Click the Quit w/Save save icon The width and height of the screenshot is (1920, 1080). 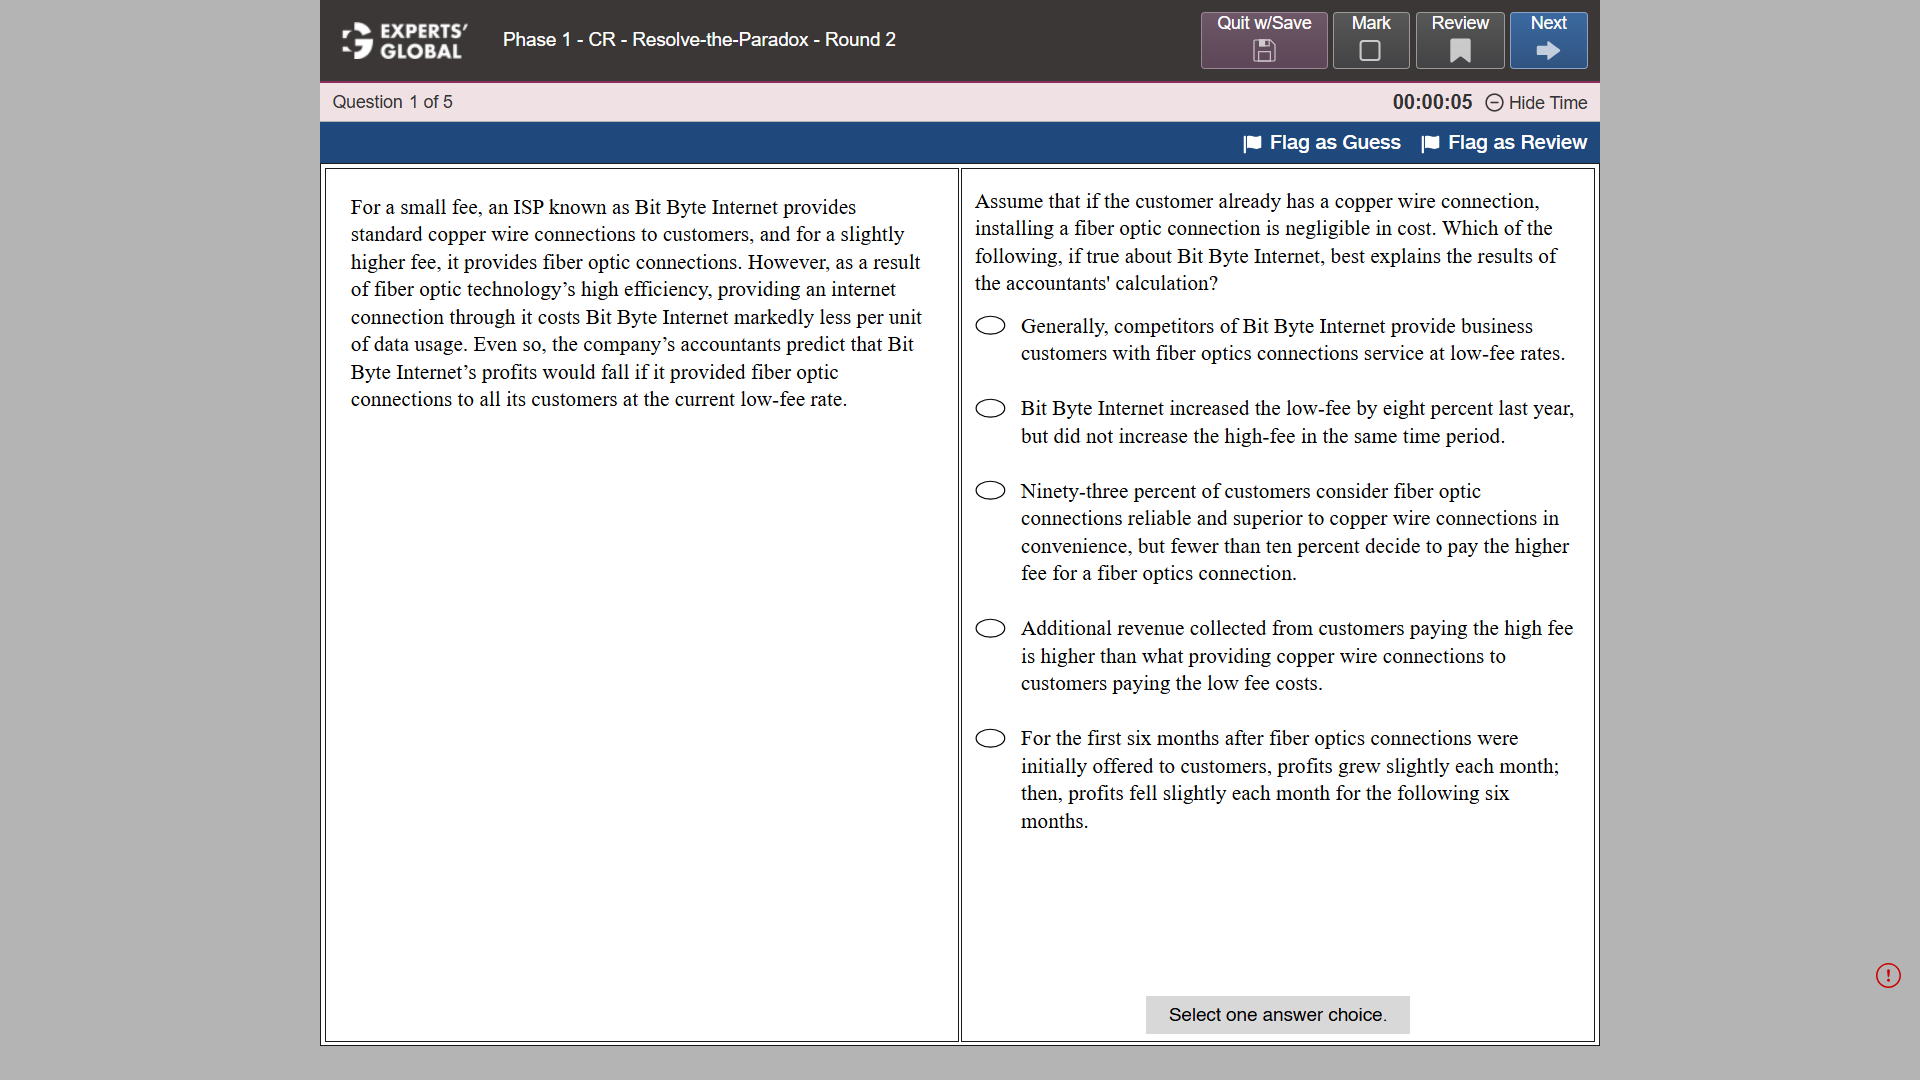point(1263,49)
